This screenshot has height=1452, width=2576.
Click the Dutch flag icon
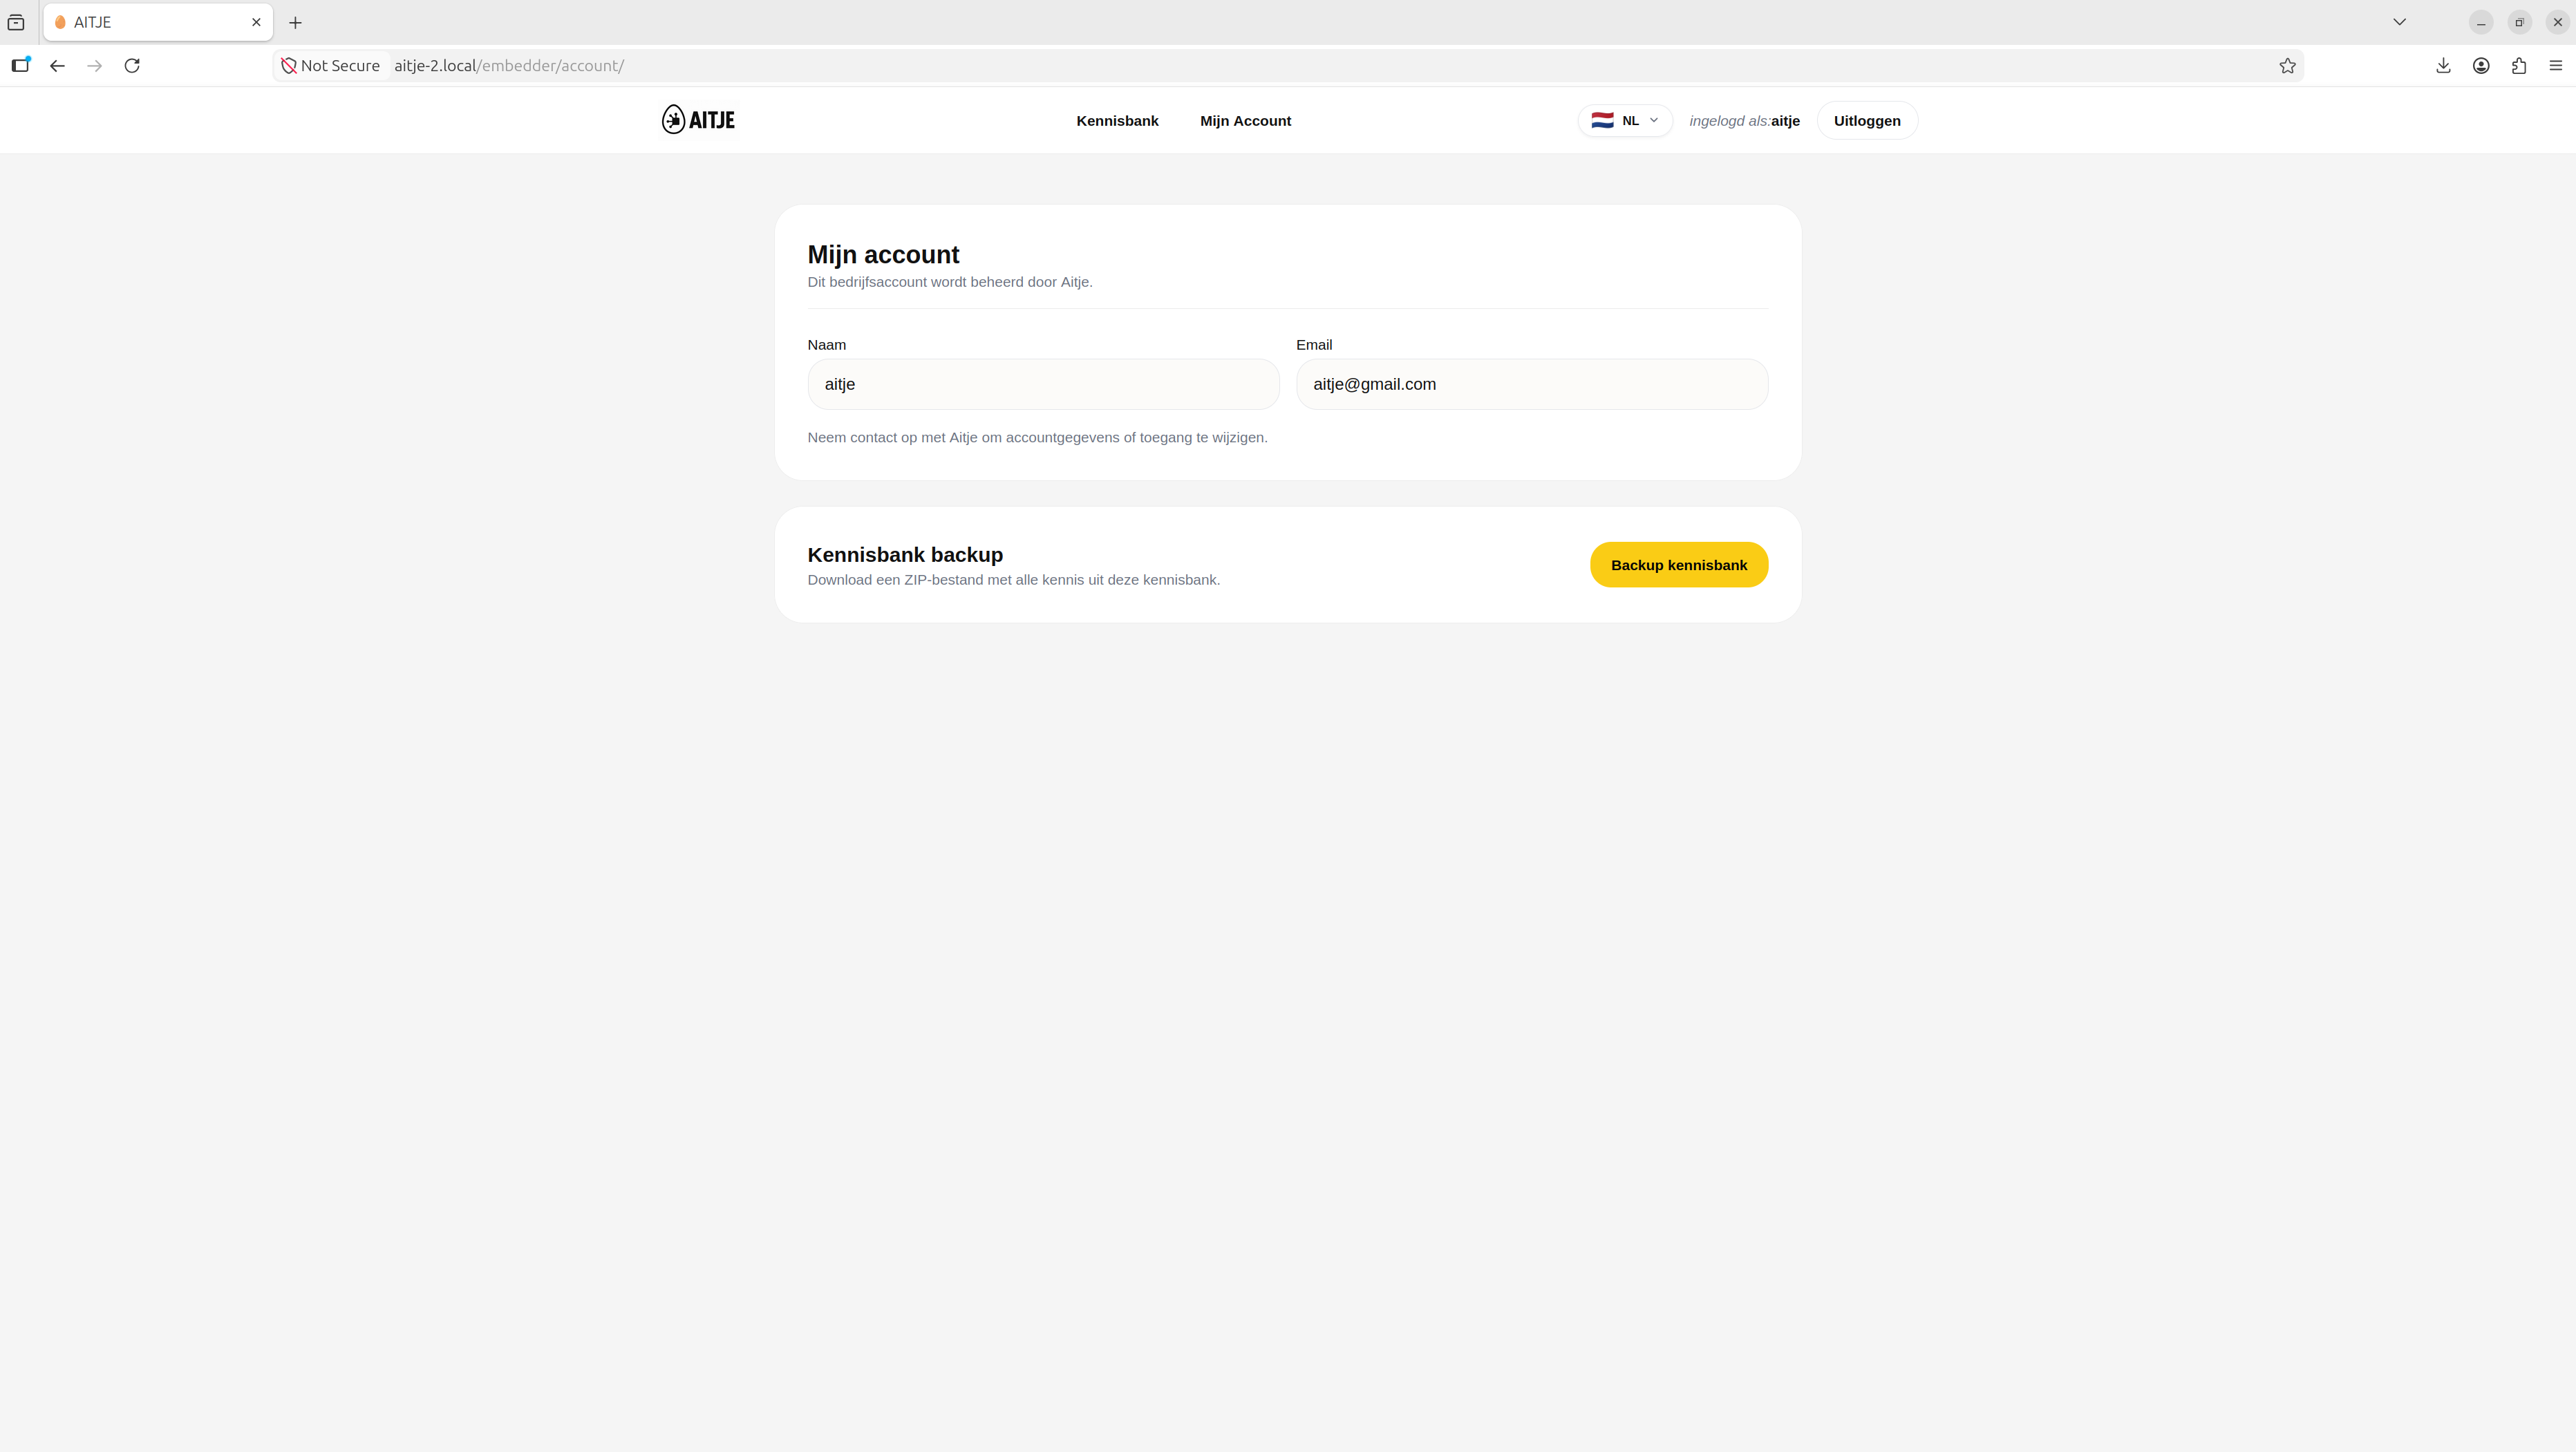(x=1602, y=121)
